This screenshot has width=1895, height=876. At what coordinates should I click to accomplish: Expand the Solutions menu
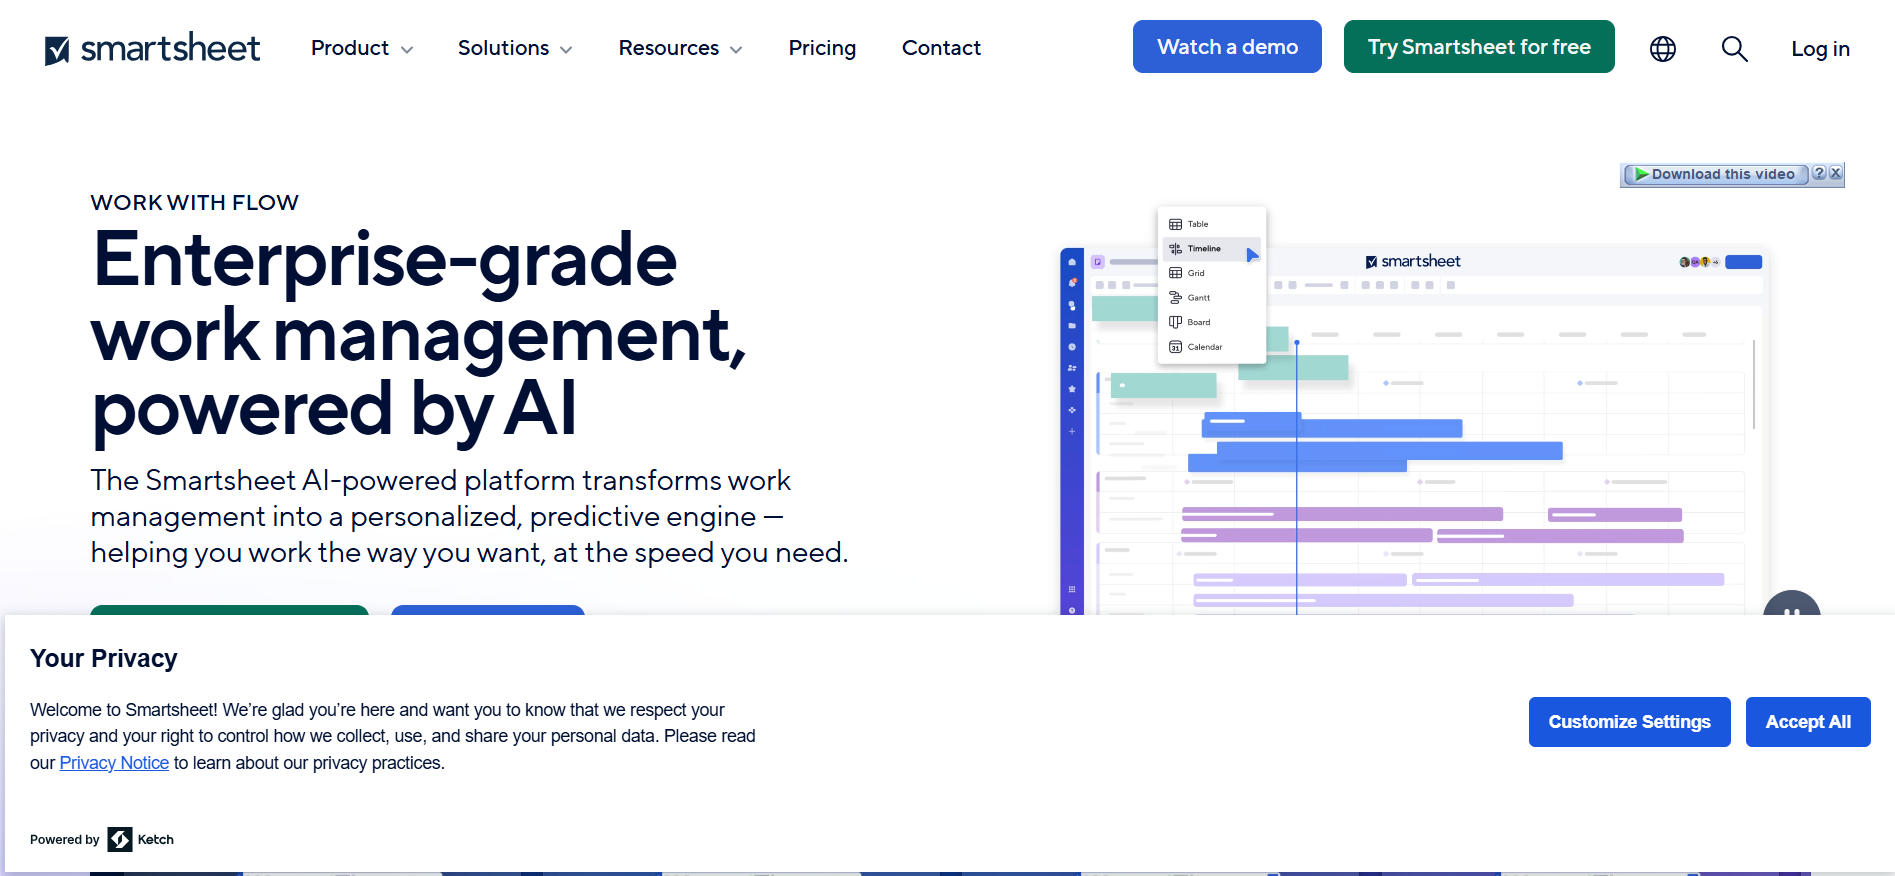515,48
